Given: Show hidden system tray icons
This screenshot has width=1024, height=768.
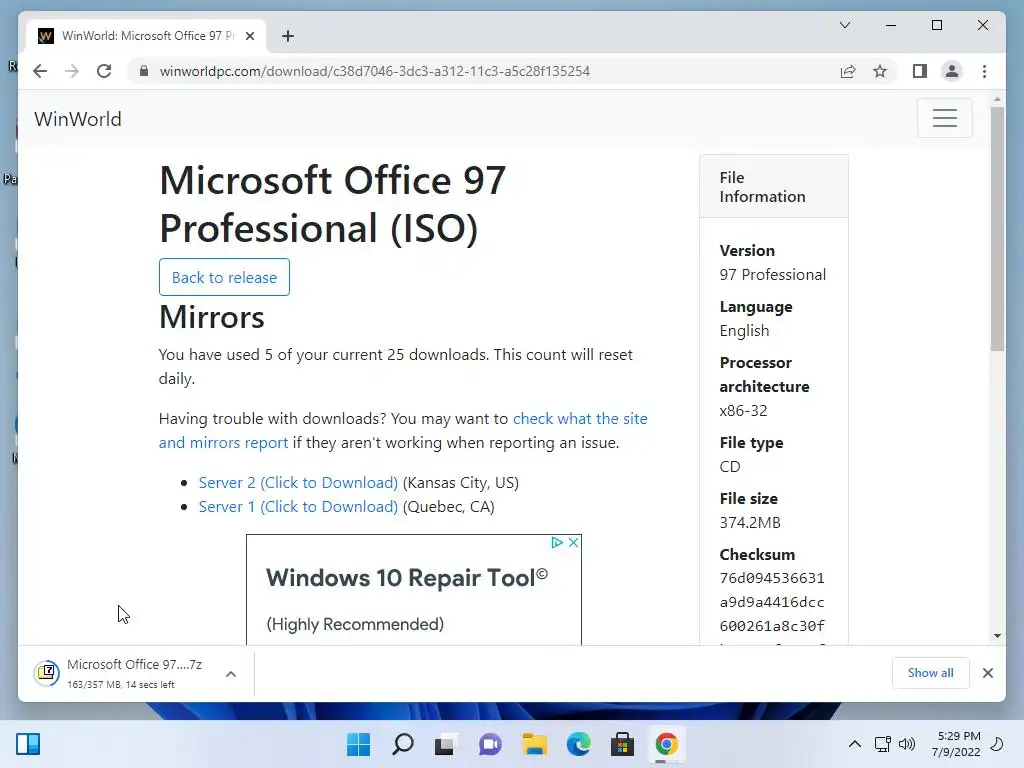Looking at the screenshot, I should [x=854, y=744].
